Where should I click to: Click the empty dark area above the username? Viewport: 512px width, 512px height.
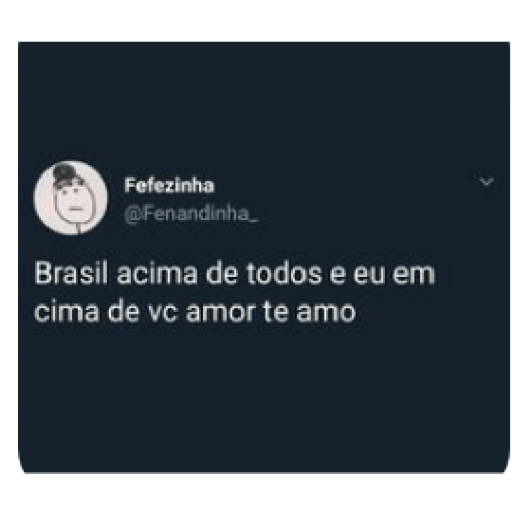263,100
